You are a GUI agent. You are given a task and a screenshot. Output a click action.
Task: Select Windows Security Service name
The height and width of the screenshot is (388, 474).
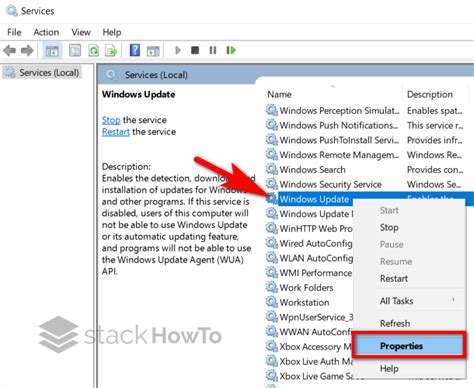(330, 184)
